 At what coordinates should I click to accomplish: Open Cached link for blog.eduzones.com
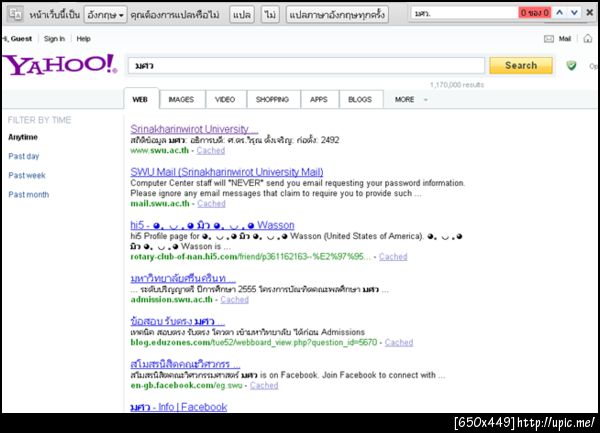tap(399, 342)
